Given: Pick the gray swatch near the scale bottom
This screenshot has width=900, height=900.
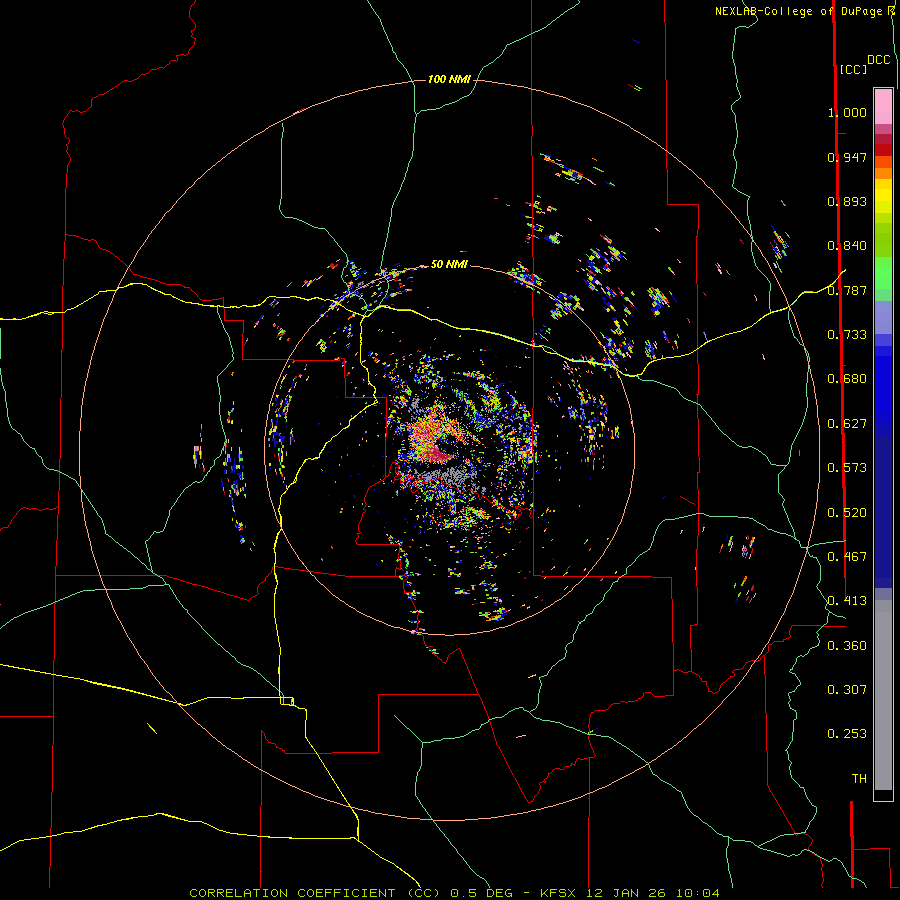Looking at the screenshot, I should 883,695.
